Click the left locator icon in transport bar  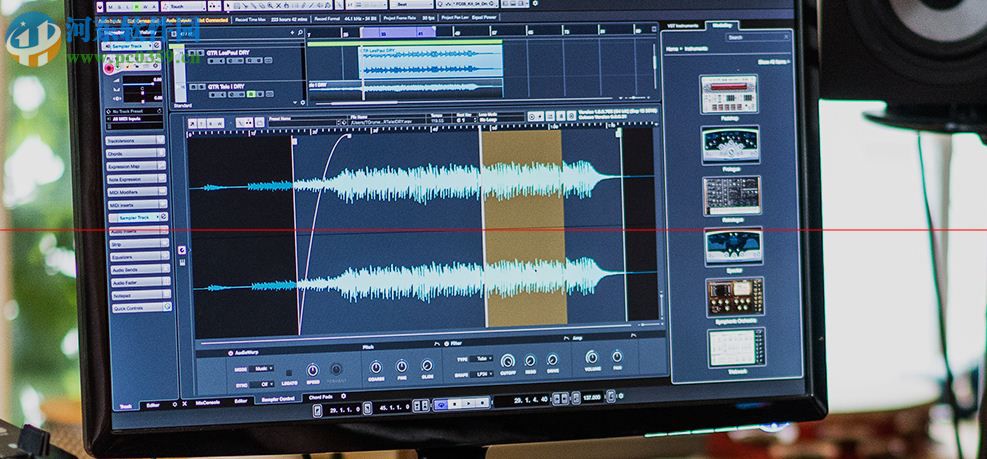[x=317, y=410]
